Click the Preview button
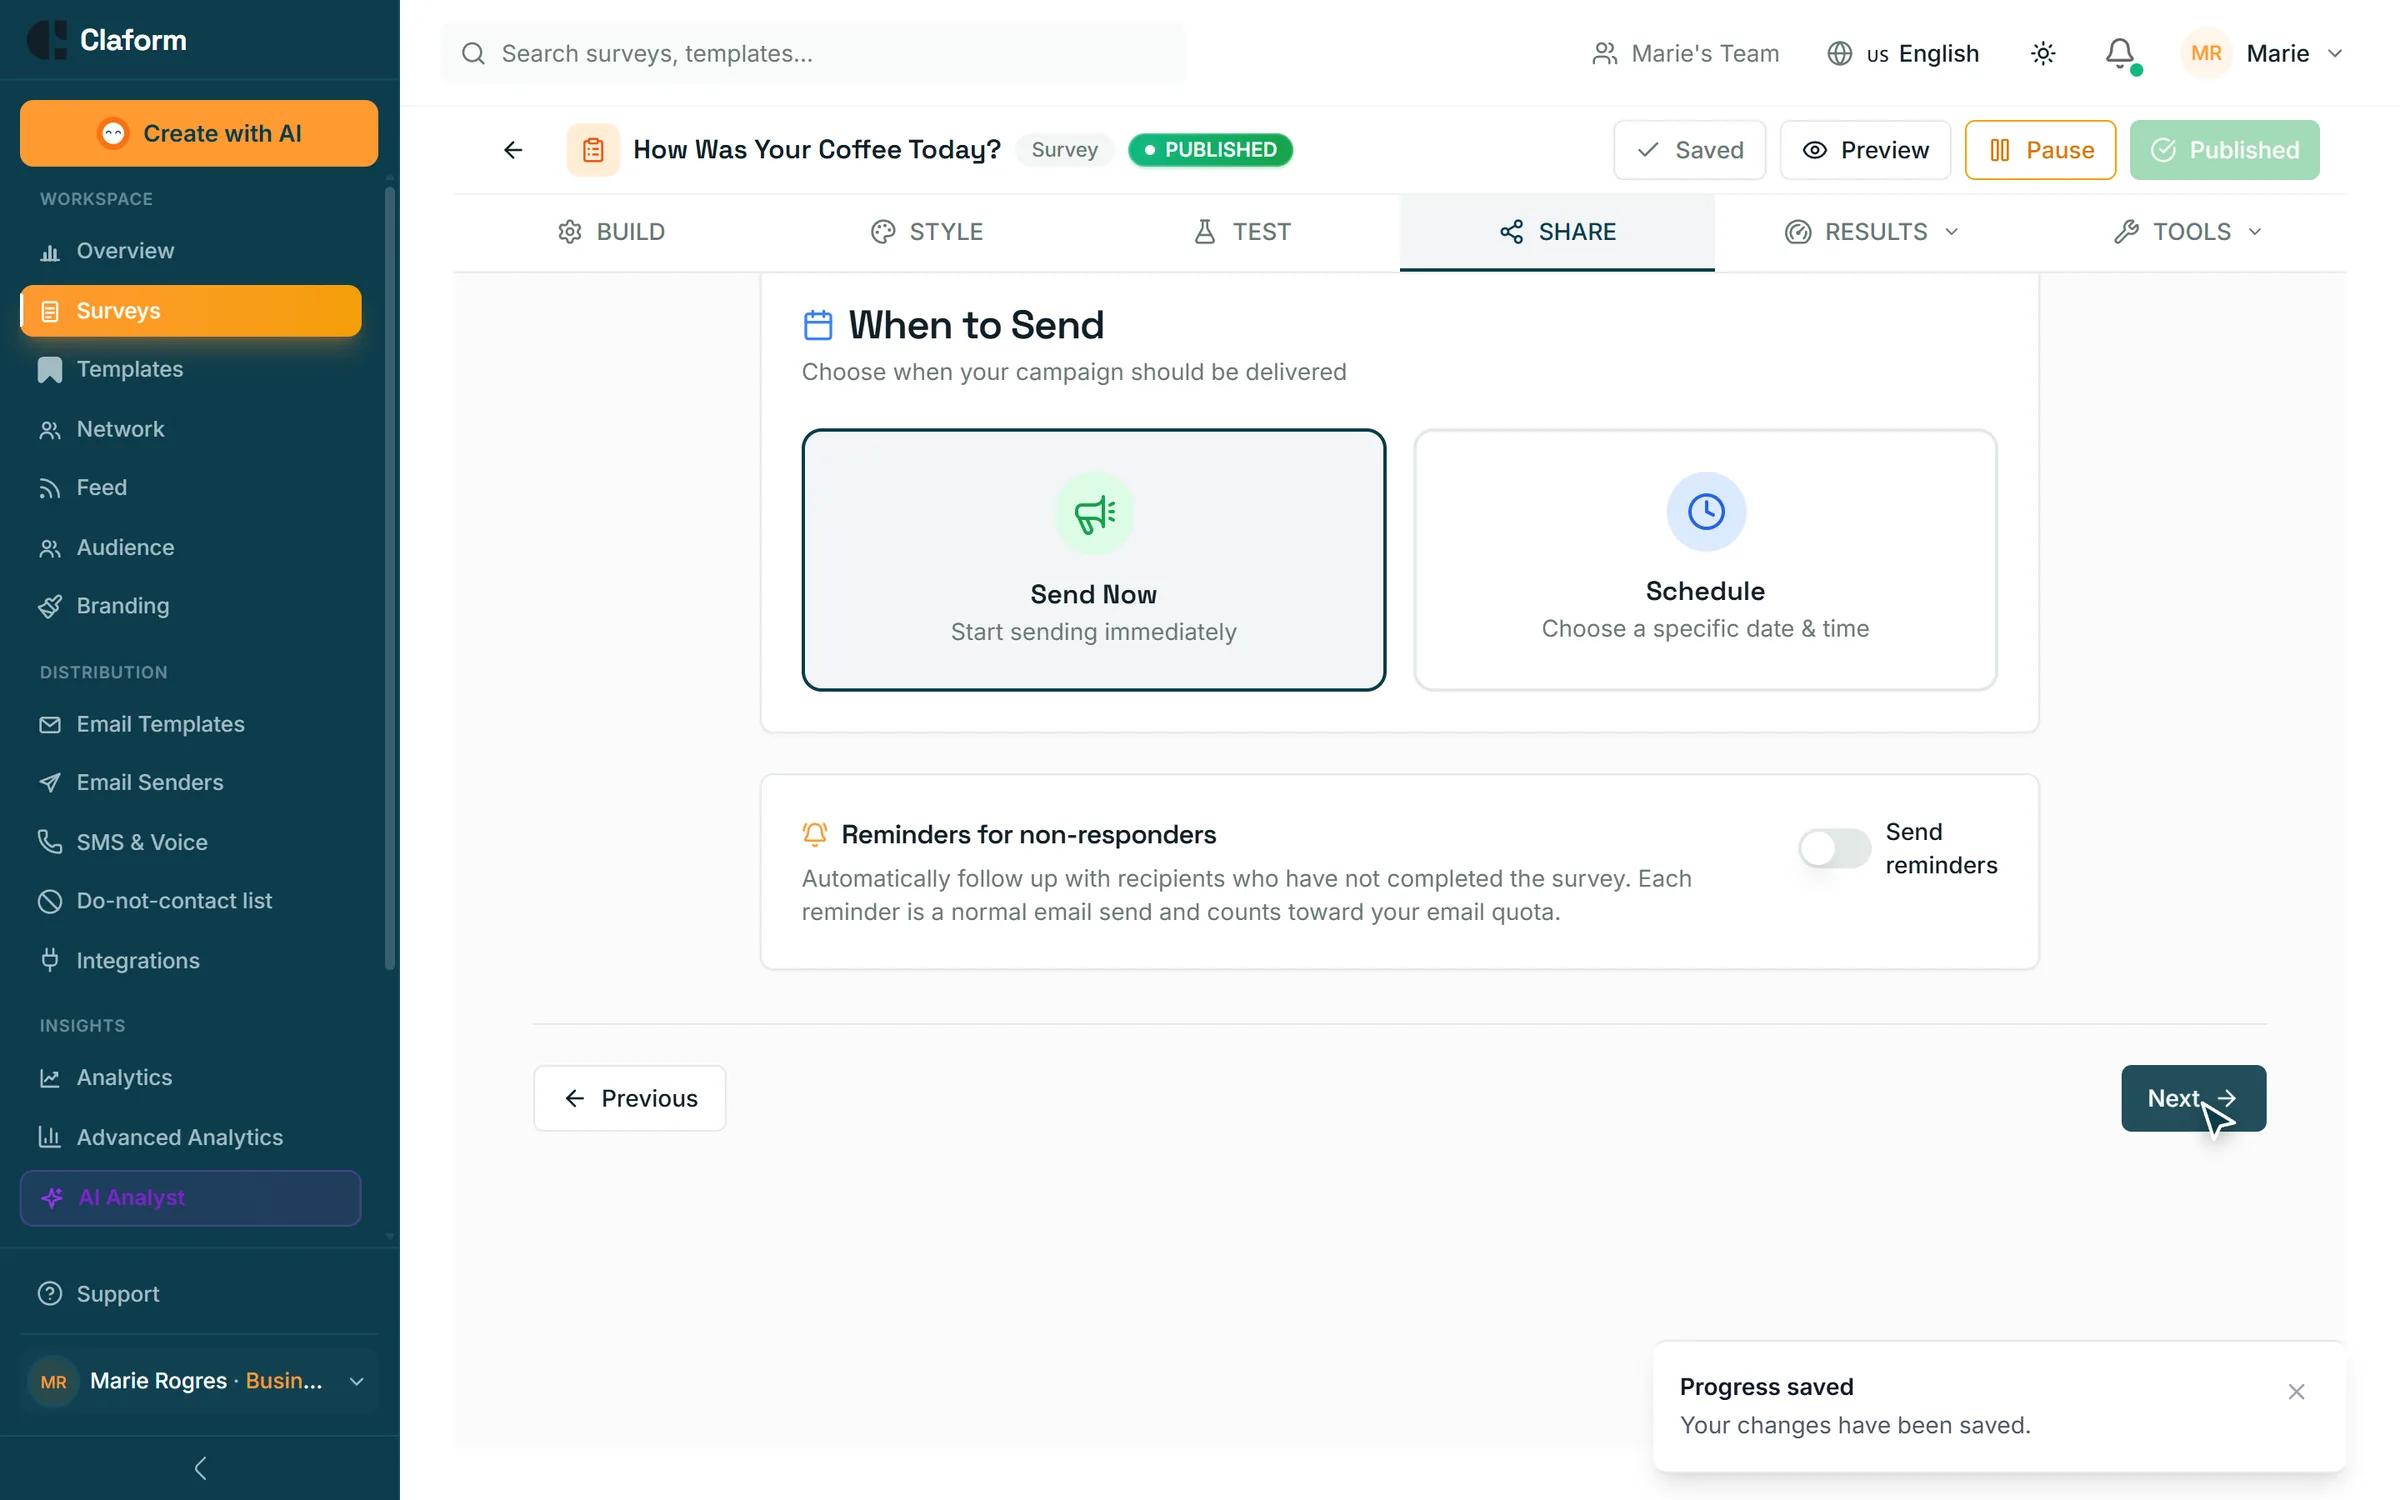Image resolution: width=2400 pixels, height=1500 pixels. tap(1865, 150)
